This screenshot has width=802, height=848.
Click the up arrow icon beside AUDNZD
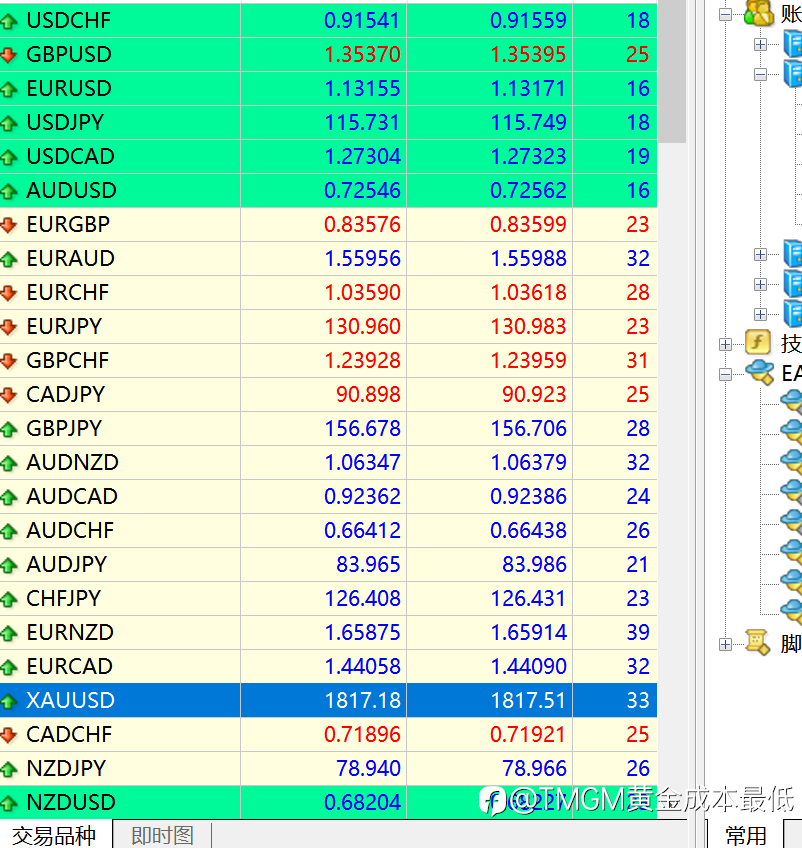(8, 463)
